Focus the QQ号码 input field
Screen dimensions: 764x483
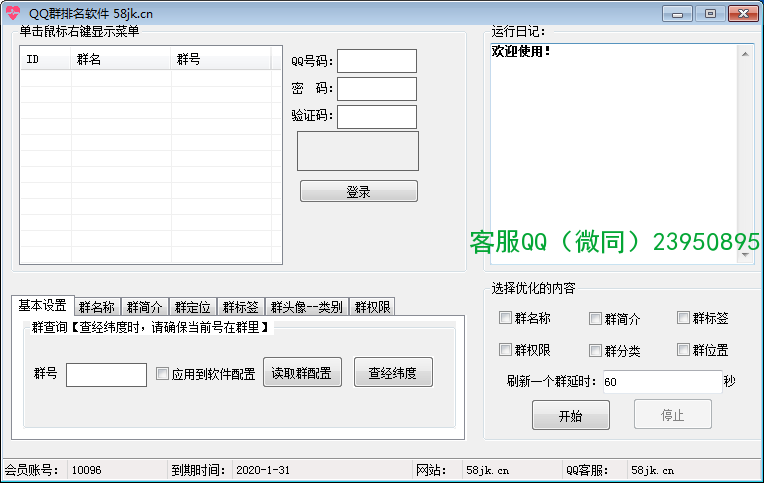pos(377,61)
